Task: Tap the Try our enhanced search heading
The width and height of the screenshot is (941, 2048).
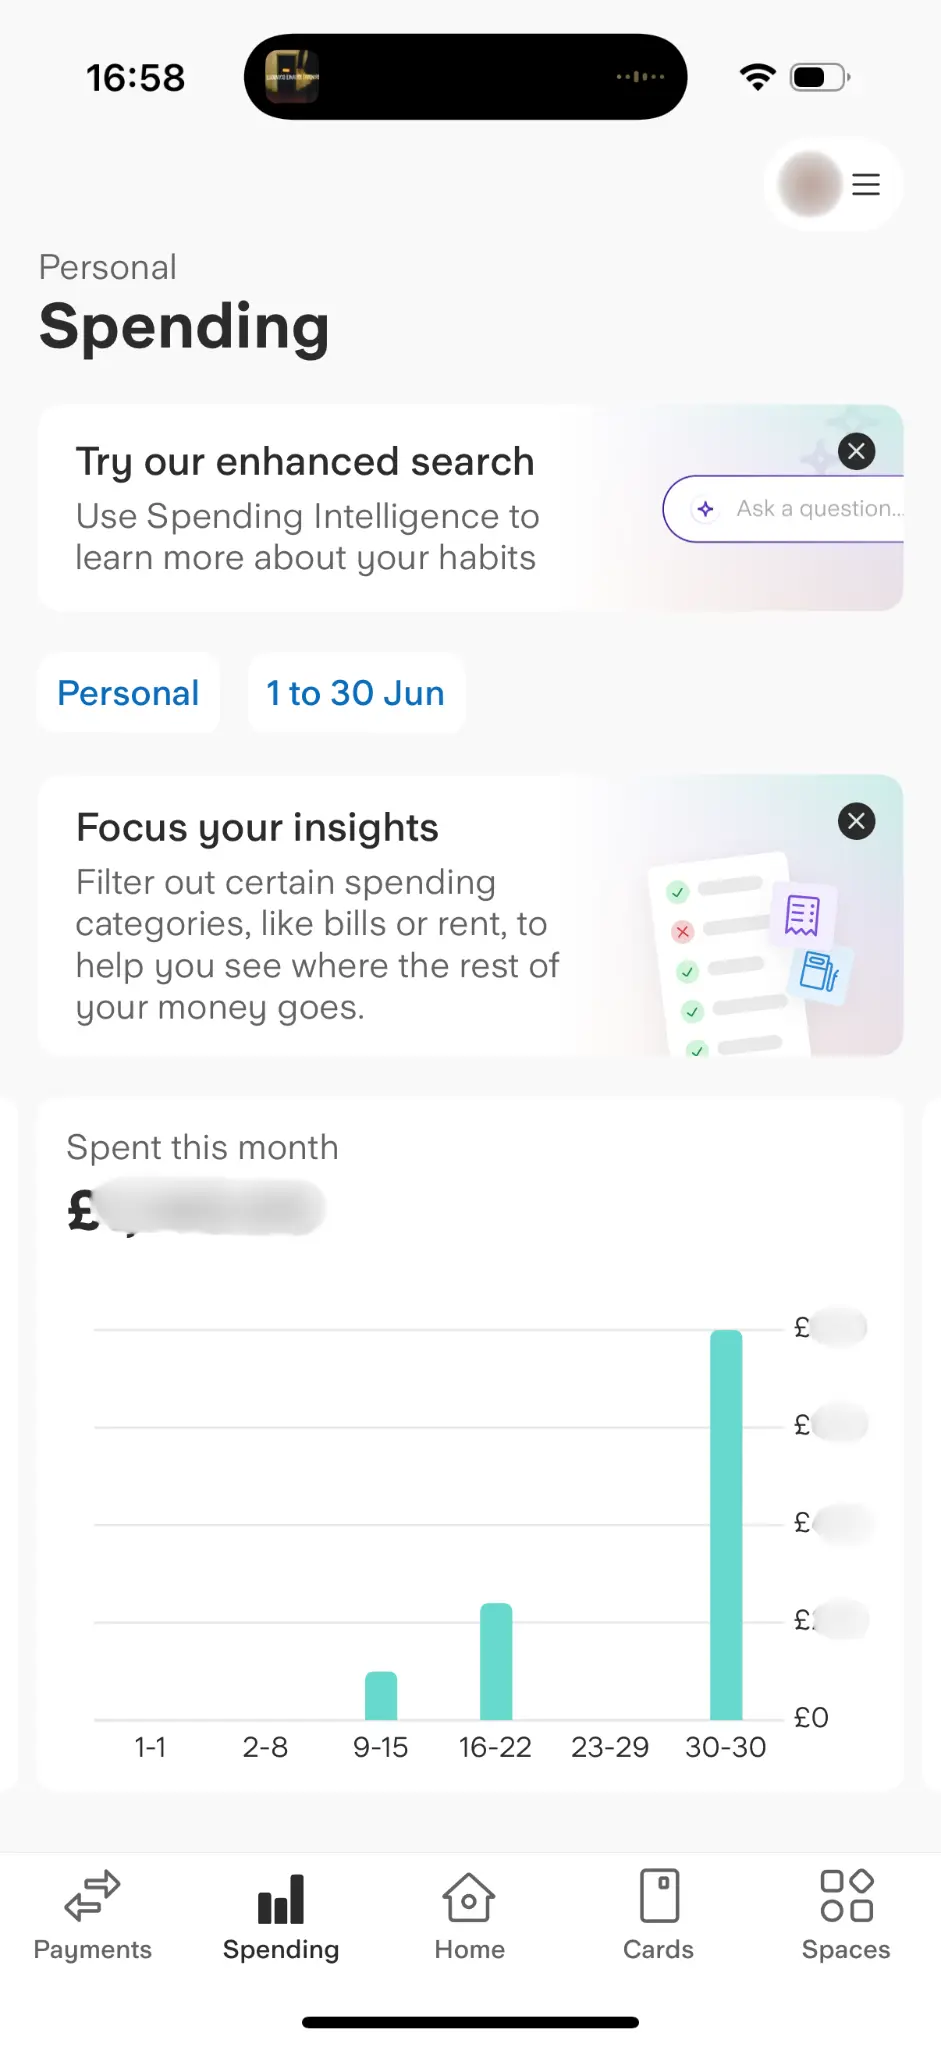Action: [305, 462]
